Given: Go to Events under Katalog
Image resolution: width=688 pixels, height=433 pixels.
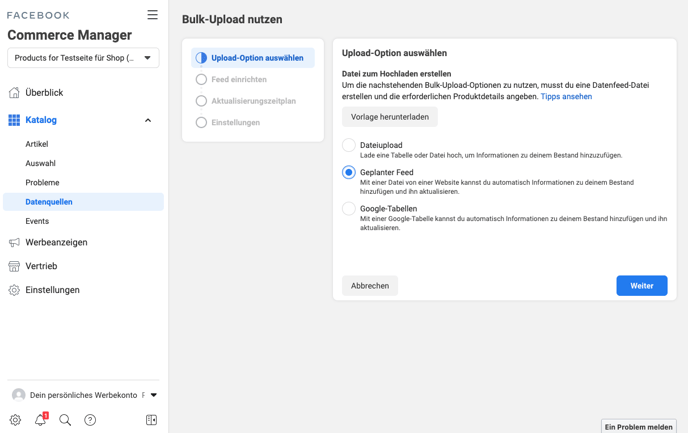Looking at the screenshot, I should pos(37,221).
